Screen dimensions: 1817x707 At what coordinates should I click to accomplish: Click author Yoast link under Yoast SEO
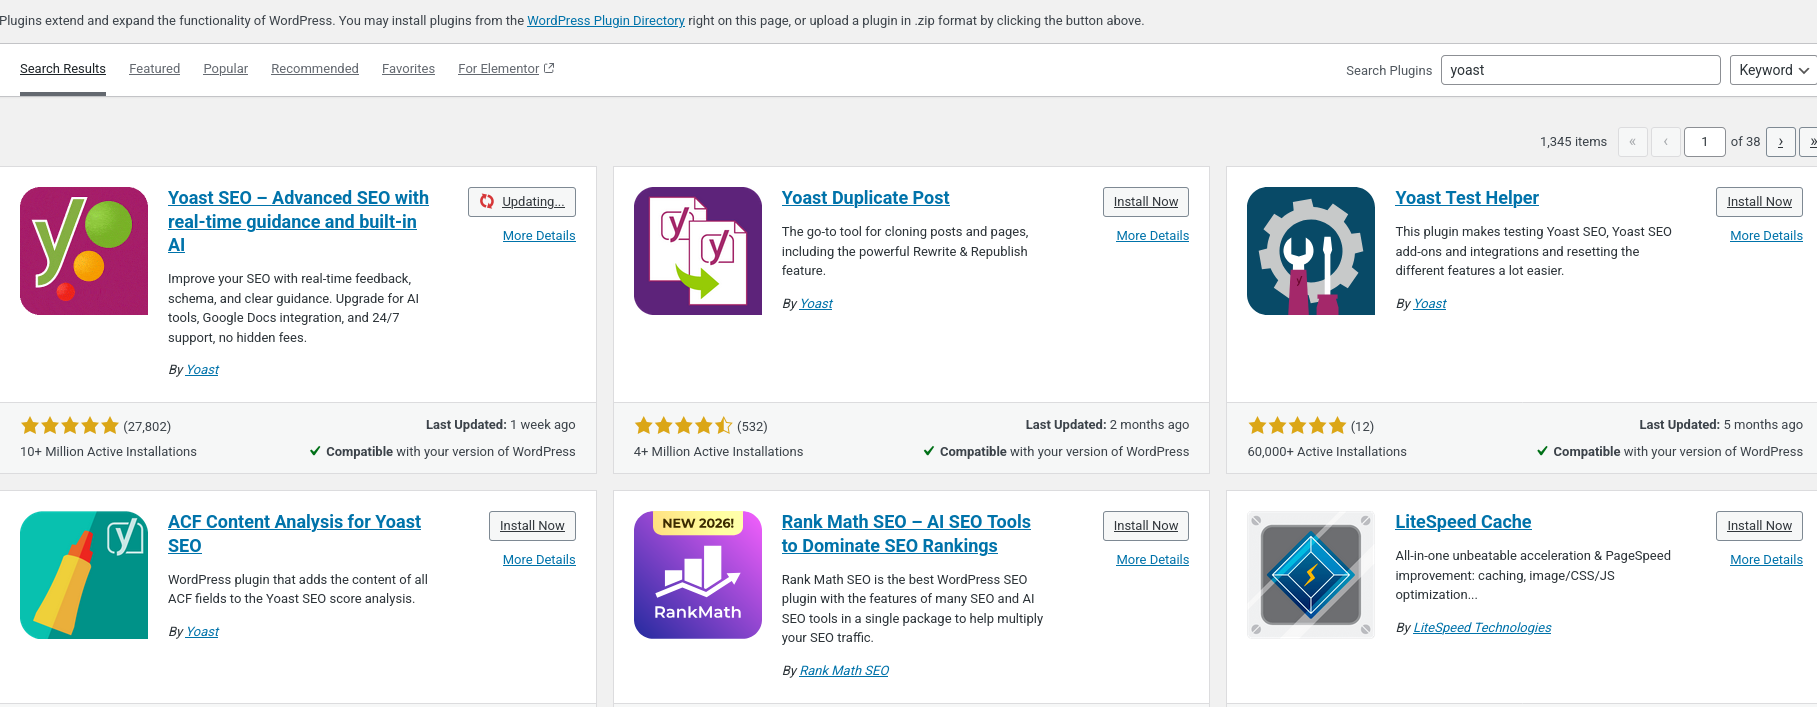pos(202,369)
